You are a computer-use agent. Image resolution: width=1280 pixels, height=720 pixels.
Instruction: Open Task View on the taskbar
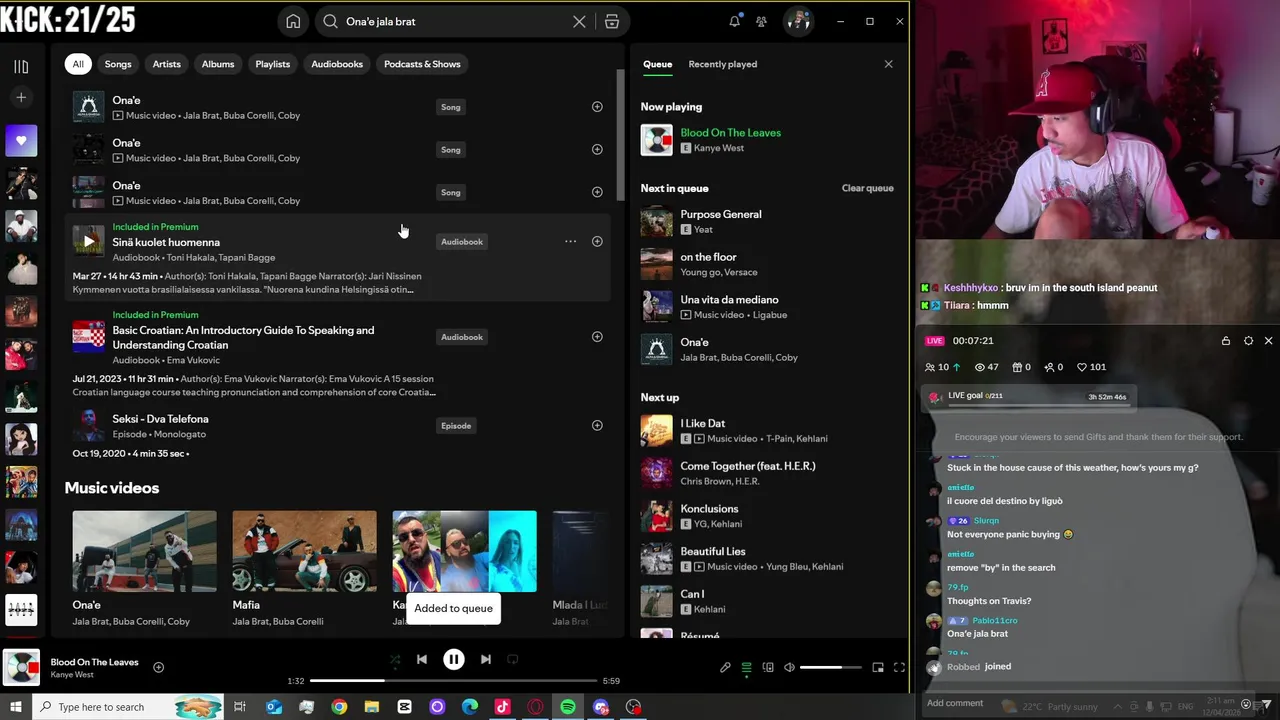pos(240,707)
